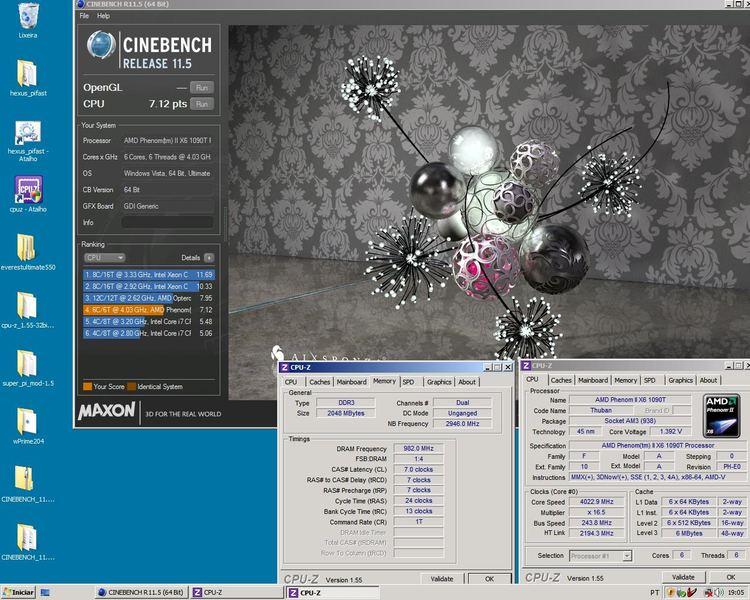750x600 pixels.
Task: Click the DC Mode Unganged value
Action: (462, 413)
